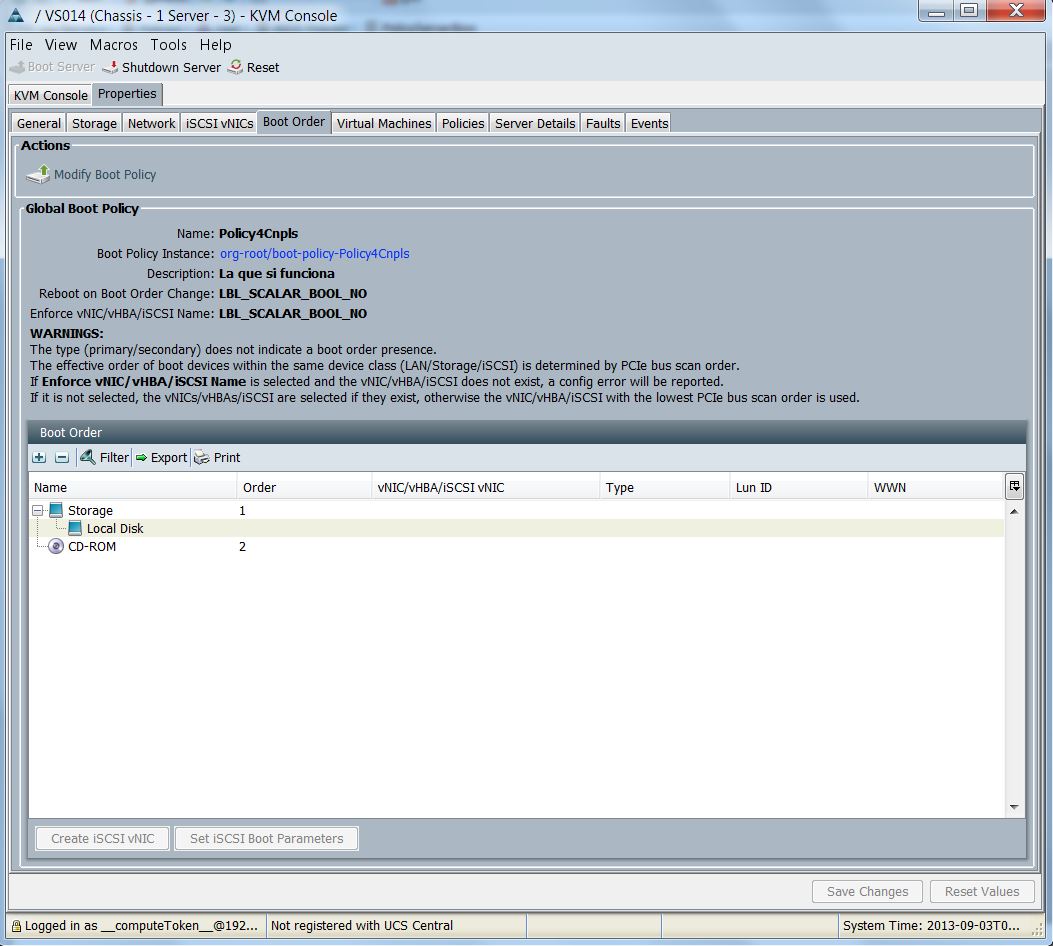
Task: Sort by the Lun ID column header
Action: 798,487
